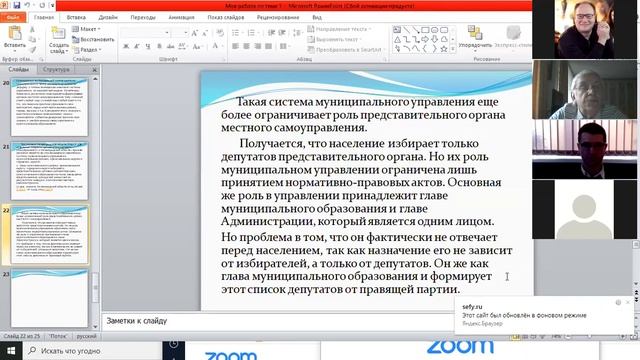The image size is (640, 360).
Task: Click the Undo arrow in quick access toolbar
Action: (x=27, y=5)
